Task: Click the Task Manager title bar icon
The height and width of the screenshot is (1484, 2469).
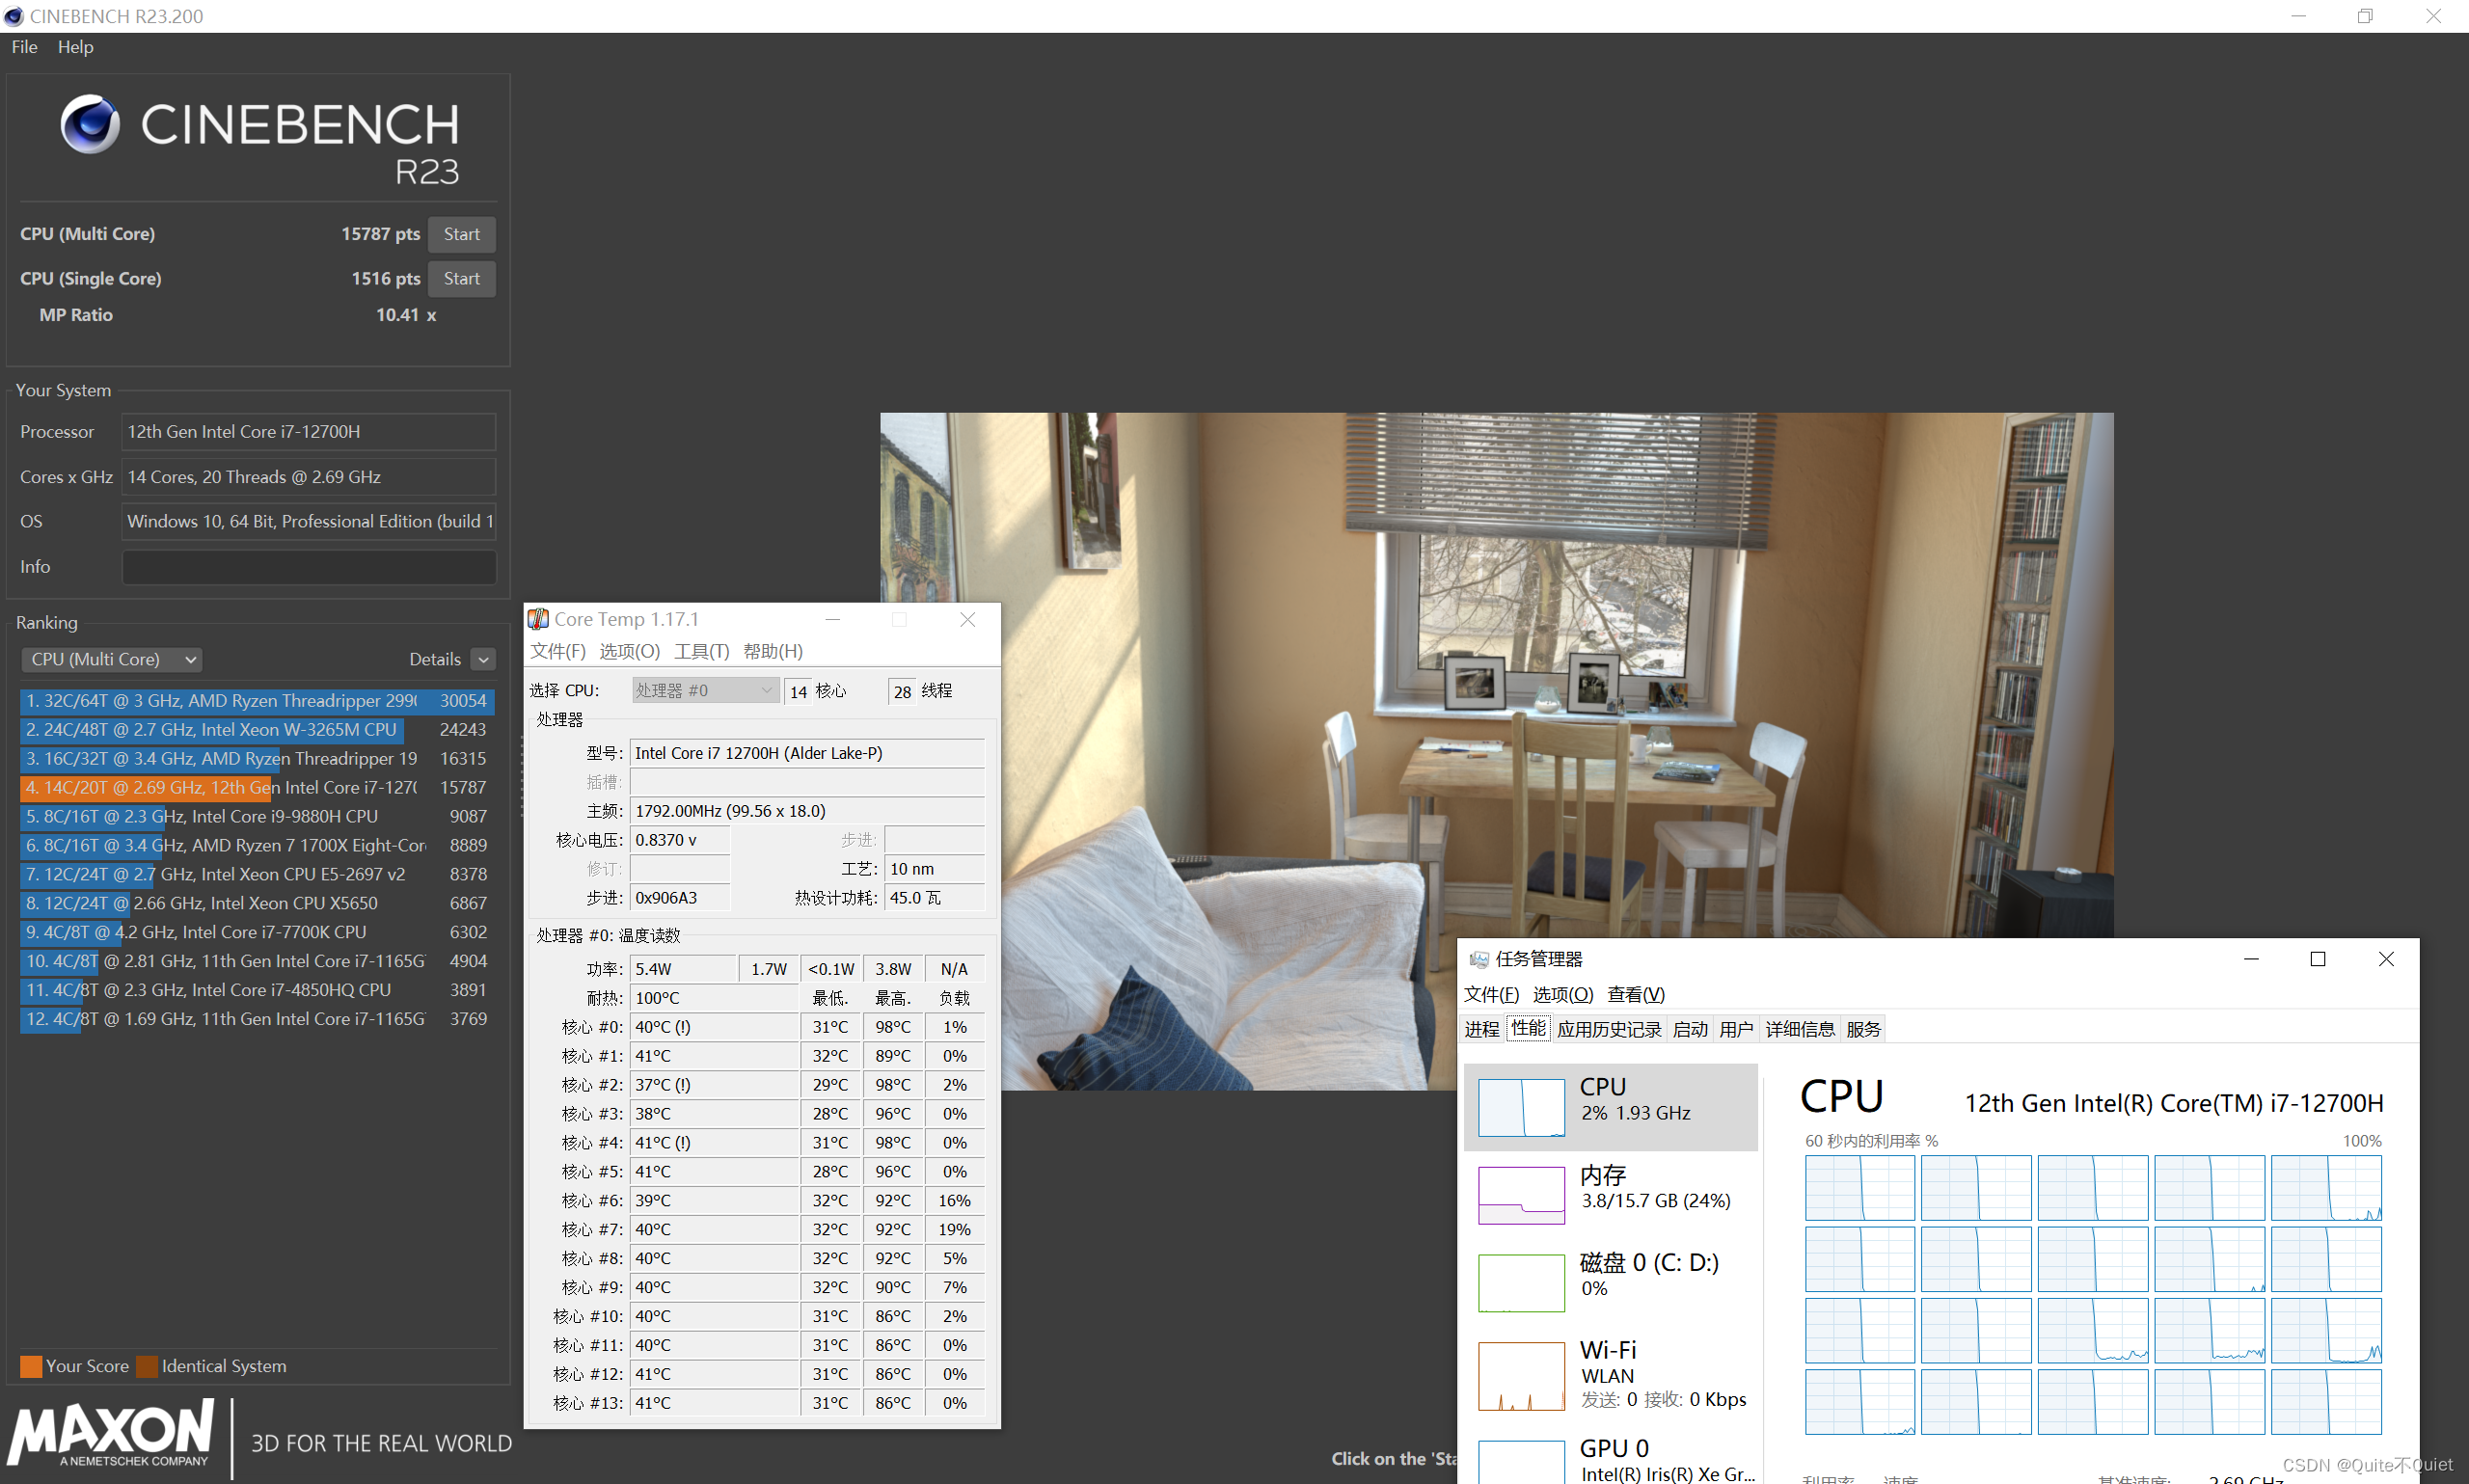Action: point(1478,959)
